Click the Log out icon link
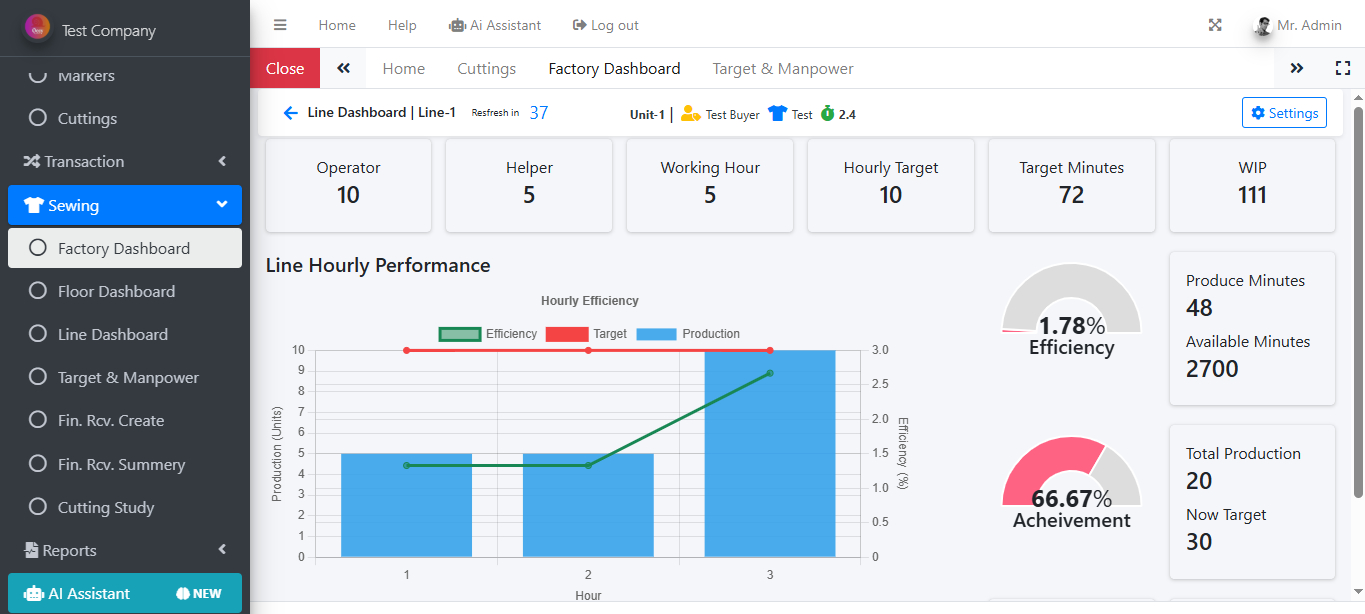Viewport: 1365px width, 614px height. point(580,25)
